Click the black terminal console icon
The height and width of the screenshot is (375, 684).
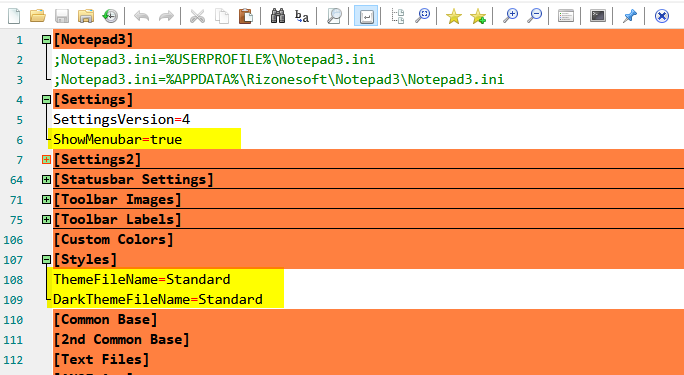click(598, 16)
